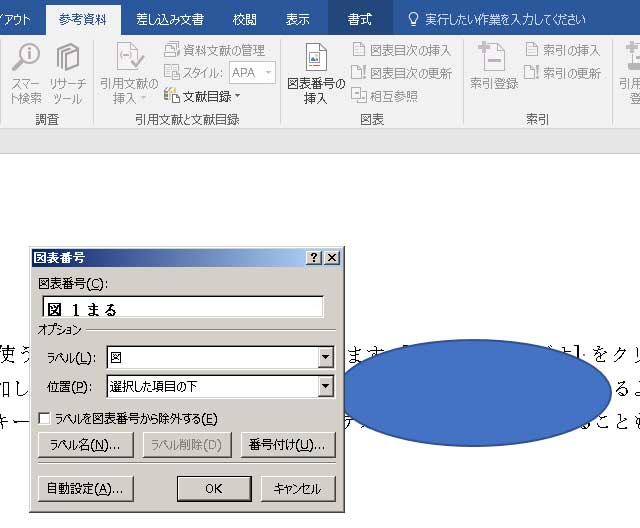This screenshot has width=640, height=528.
Task: Click the caption dialog help question mark
Action: coord(314,258)
